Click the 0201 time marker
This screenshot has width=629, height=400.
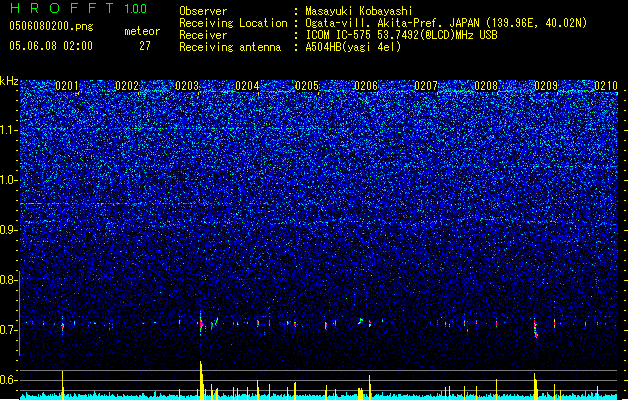pos(67,86)
